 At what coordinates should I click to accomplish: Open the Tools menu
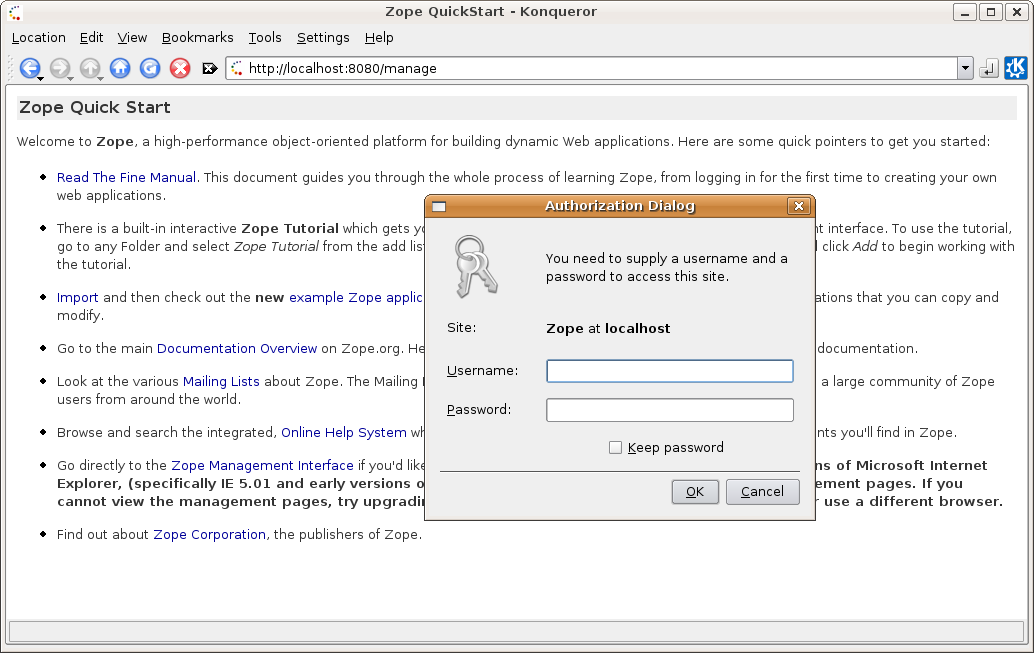265,38
